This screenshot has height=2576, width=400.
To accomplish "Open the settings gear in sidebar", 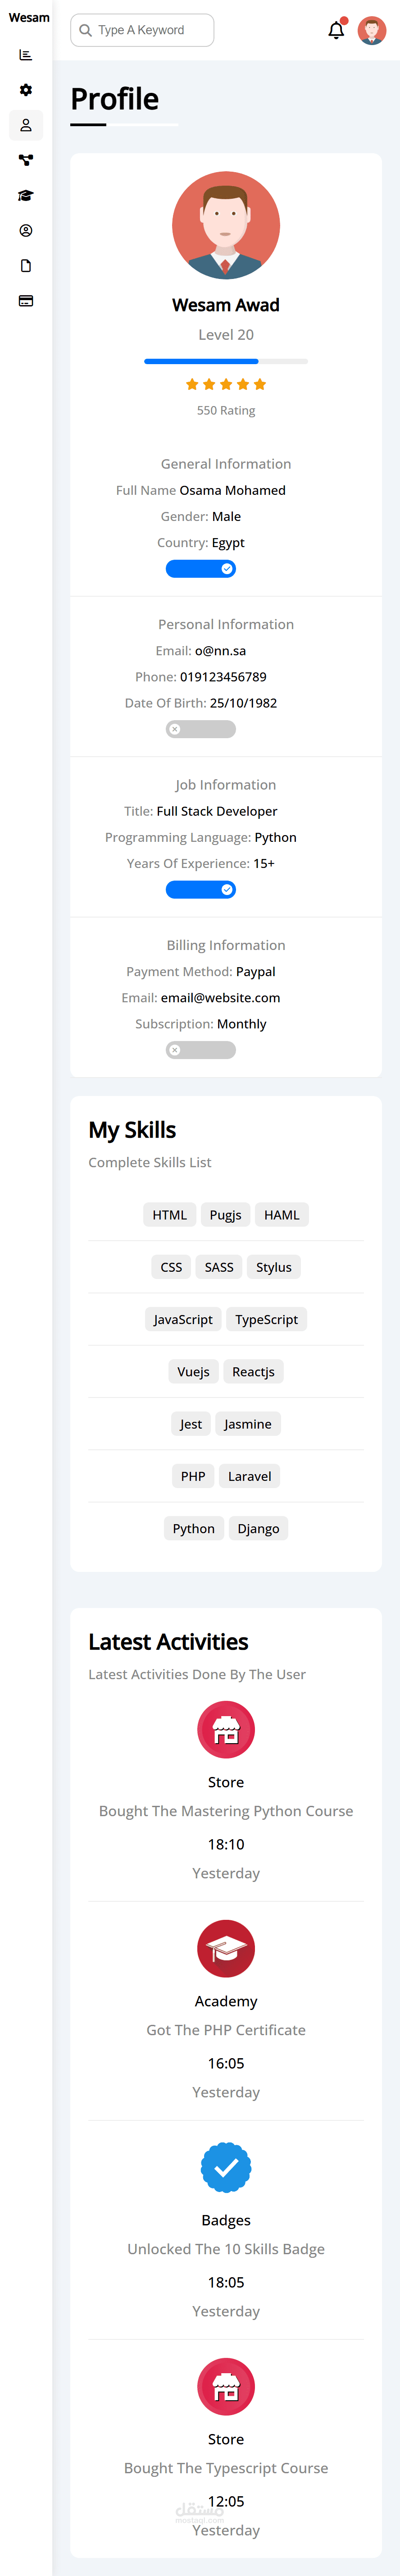I will pyautogui.click(x=26, y=90).
